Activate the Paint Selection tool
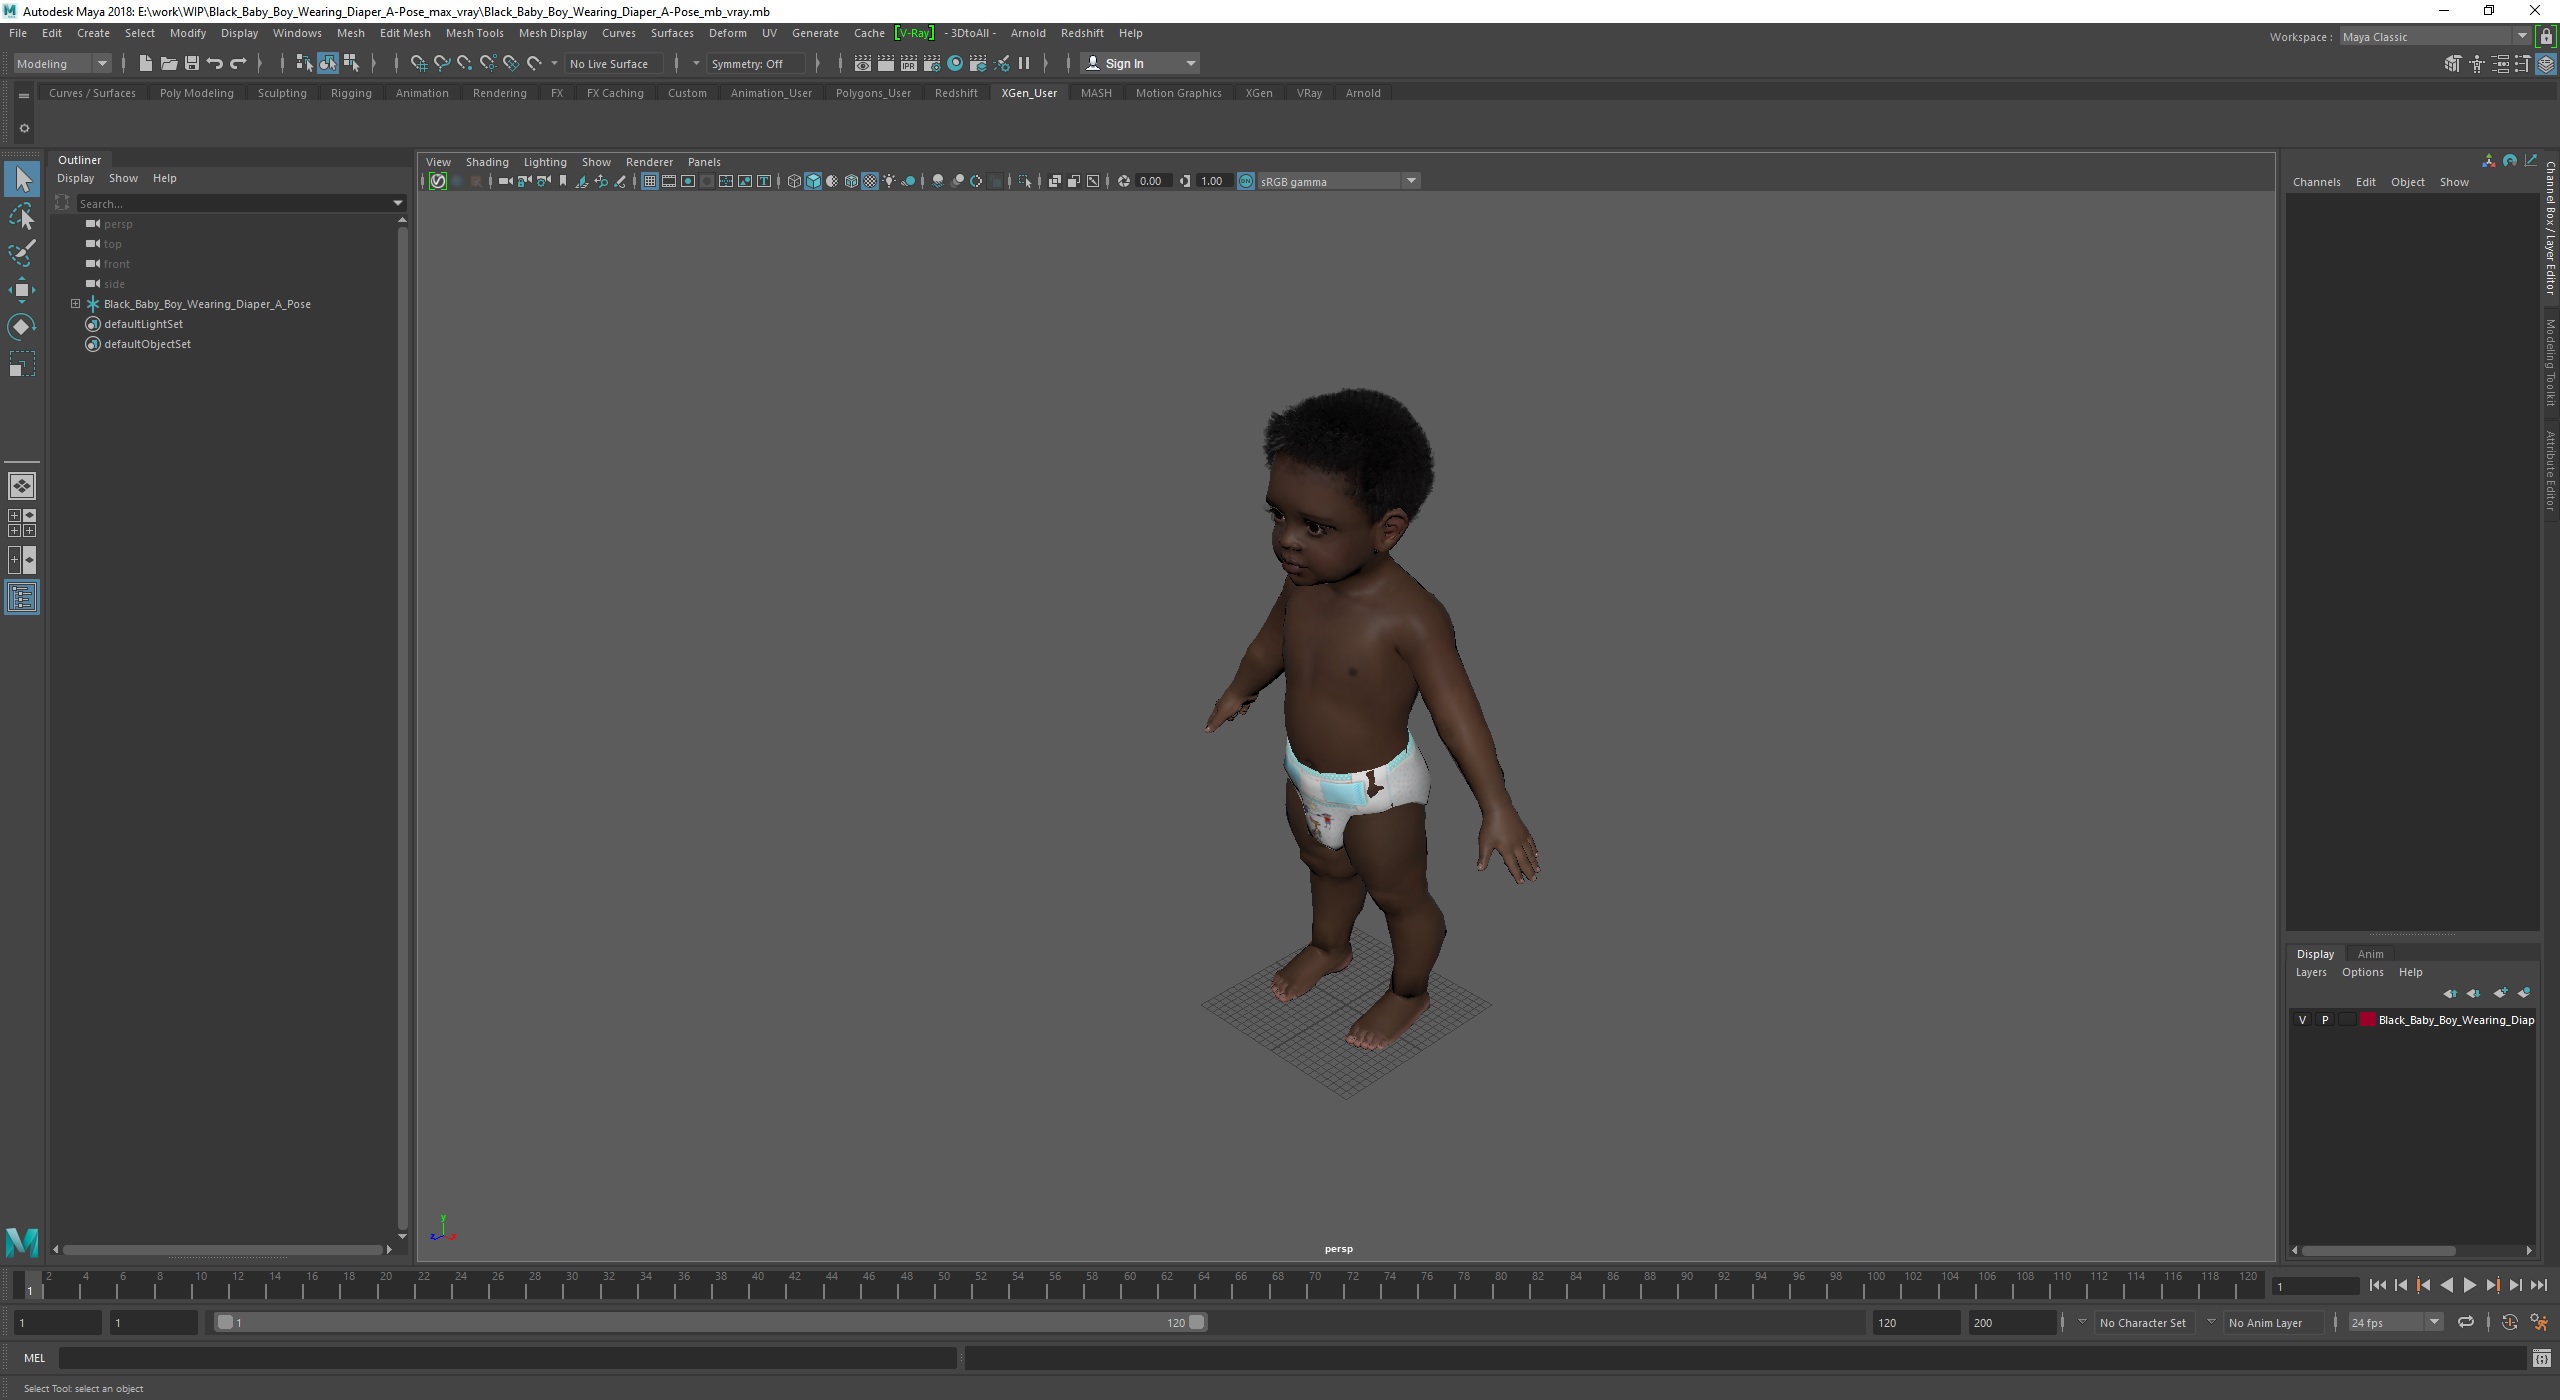2560x1400 pixels. 22,253
